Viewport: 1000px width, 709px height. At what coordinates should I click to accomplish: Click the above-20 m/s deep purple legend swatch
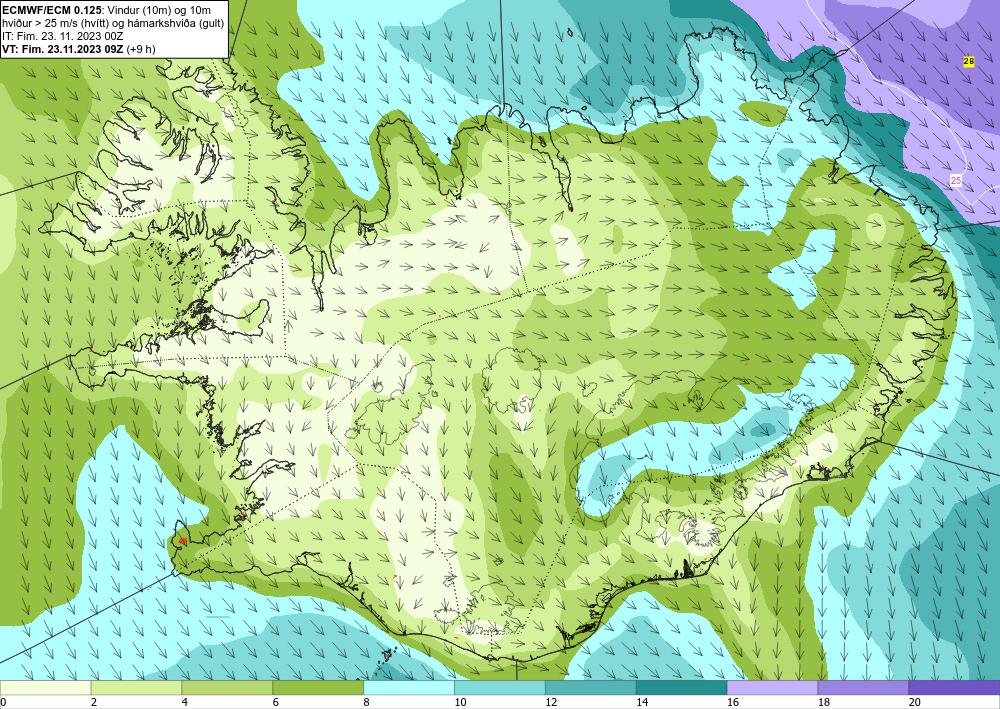coord(954,688)
